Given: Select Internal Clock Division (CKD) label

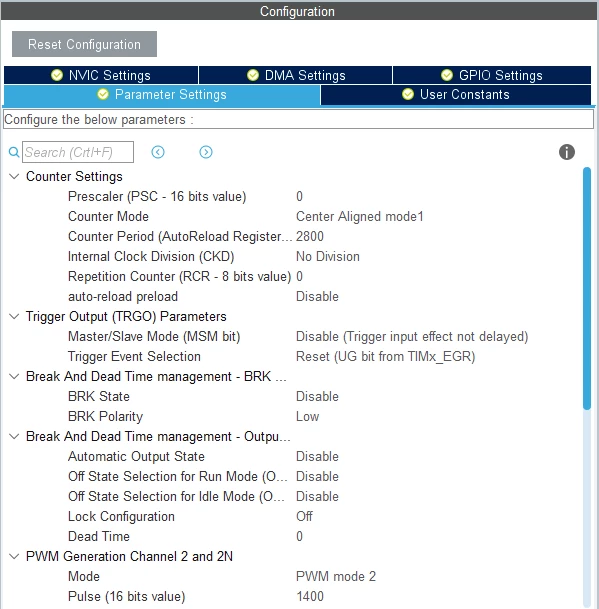Looking at the screenshot, I should (x=151, y=257).
